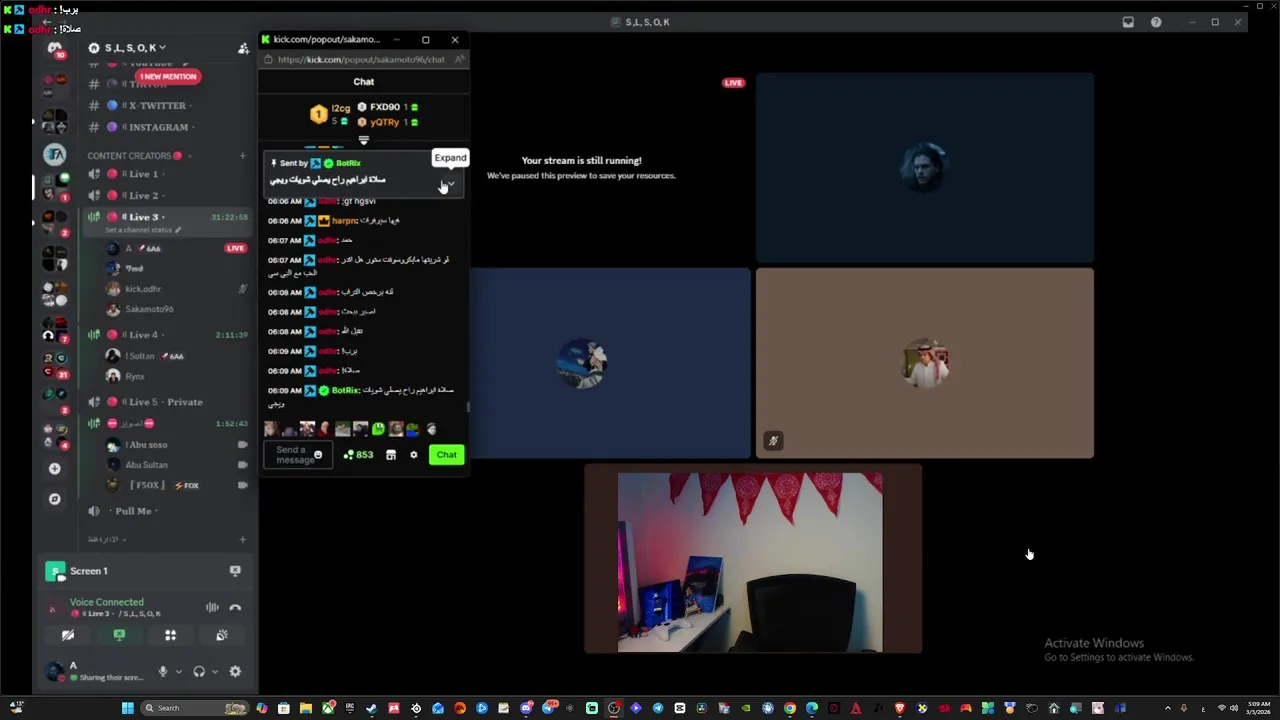Screen dimensions: 1280x720
Task: Click muted mic icon on brown participant tile
Action: pos(773,441)
